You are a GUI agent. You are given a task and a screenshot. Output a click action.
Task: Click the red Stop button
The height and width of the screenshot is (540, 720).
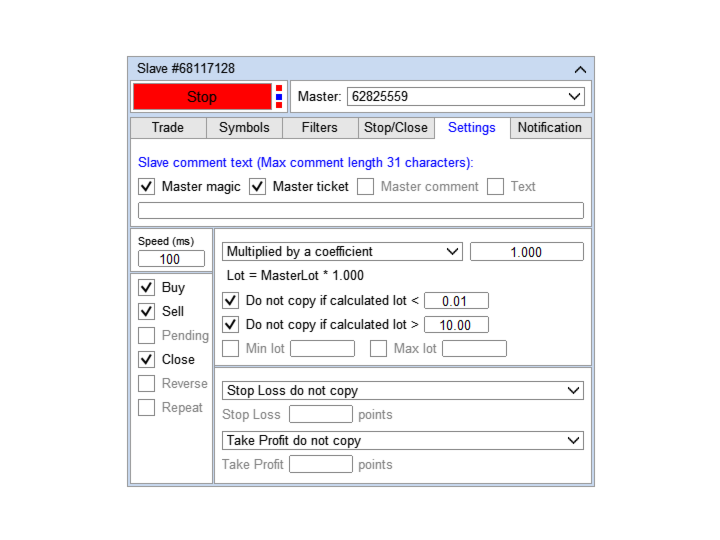pos(202,97)
